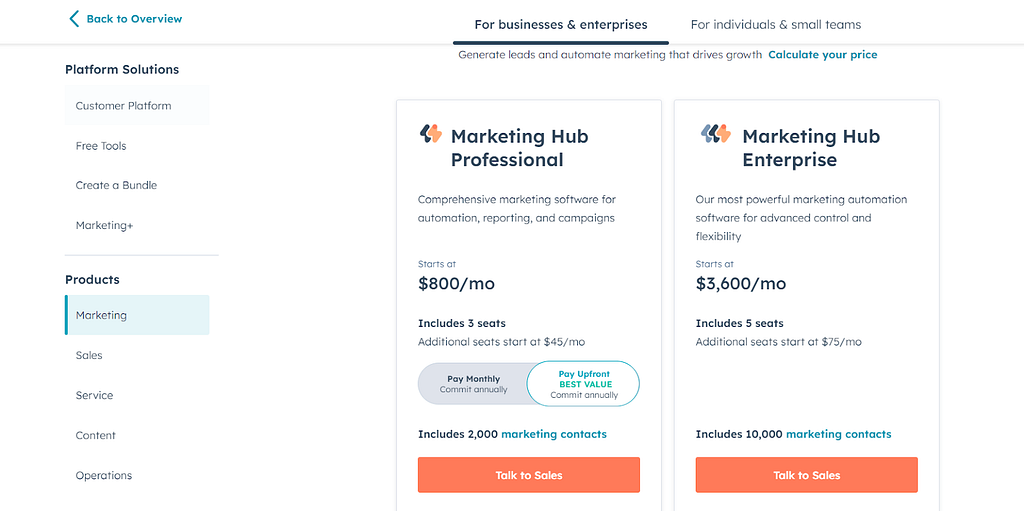This screenshot has width=1024, height=511.
Task: Go Back to Overview
Action: pyautogui.click(x=134, y=19)
